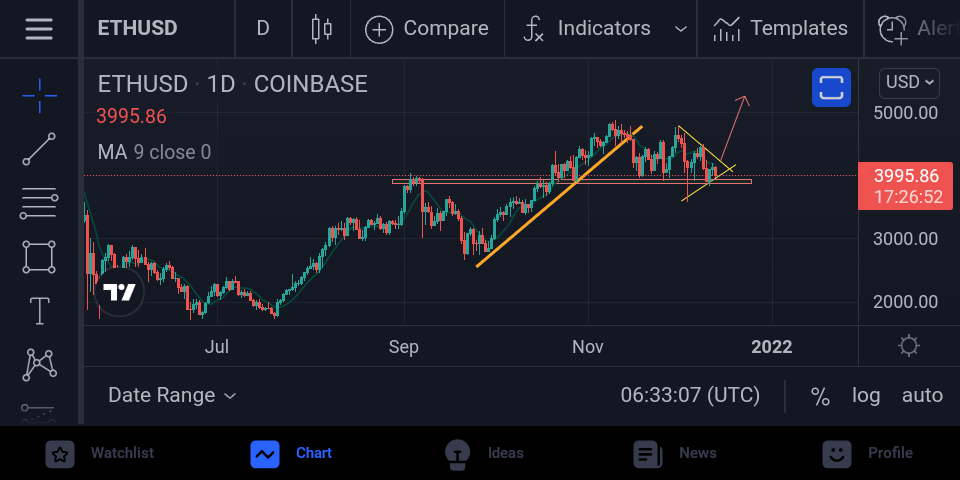Open the hamburger menu
The image size is (960, 480).
[x=39, y=28]
